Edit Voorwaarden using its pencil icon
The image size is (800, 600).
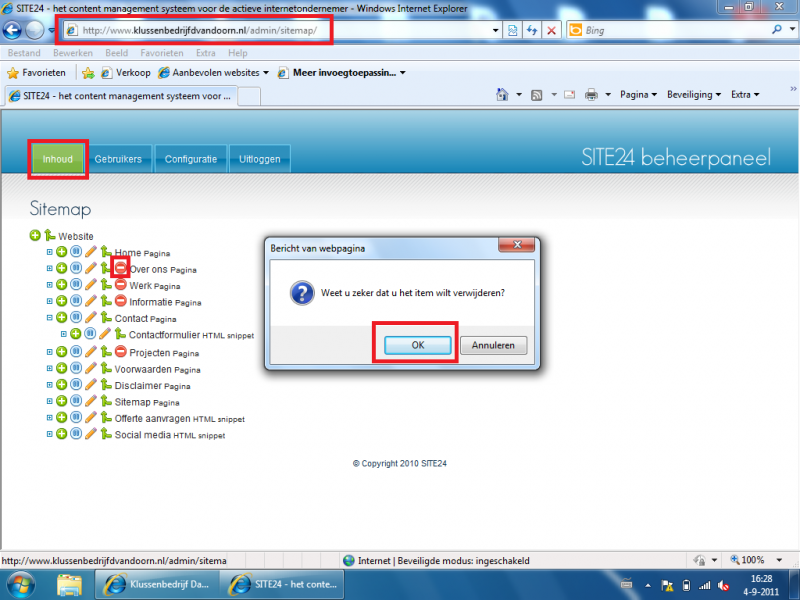pos(91,368)
